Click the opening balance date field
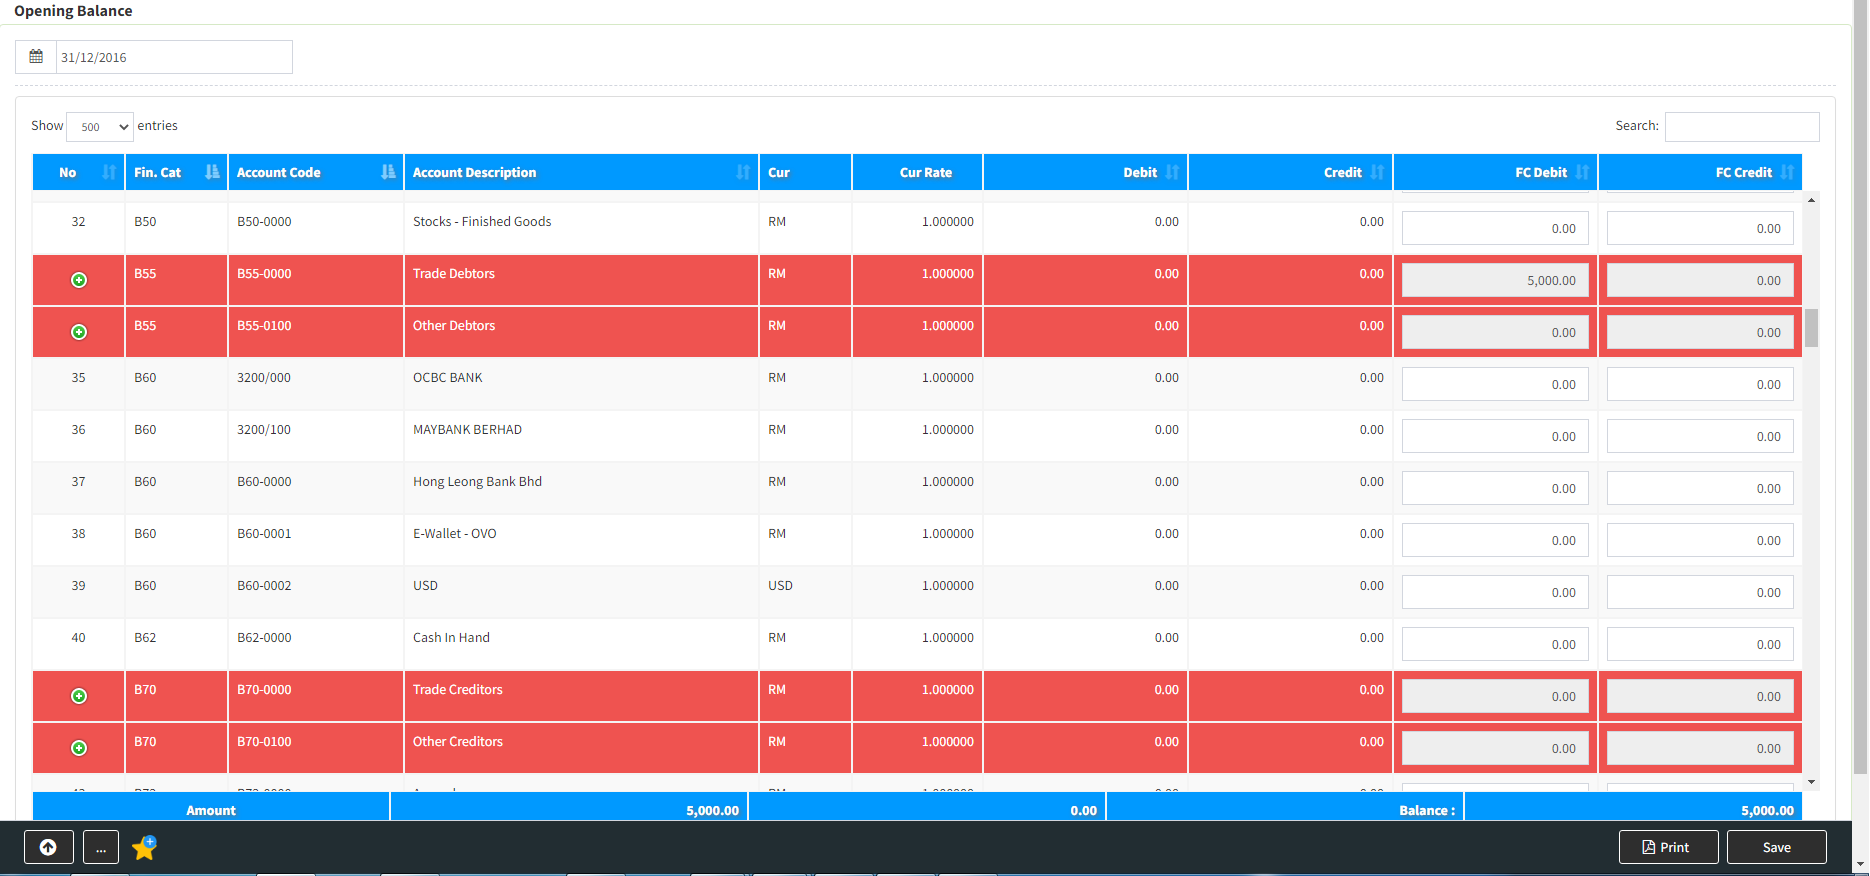The image size is (1870, 876). click(x=173, y=57)
